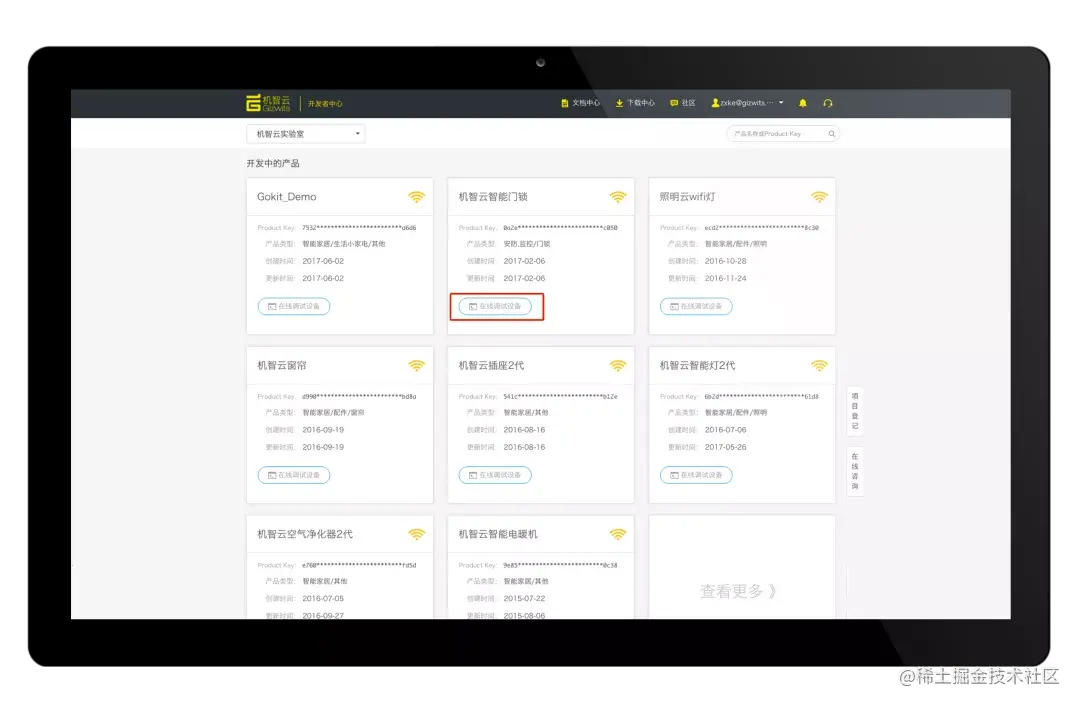Open the 机智云空气净化器2代 product title
The height and width of the screenshot is (707, 1080).
click(304, 534)
